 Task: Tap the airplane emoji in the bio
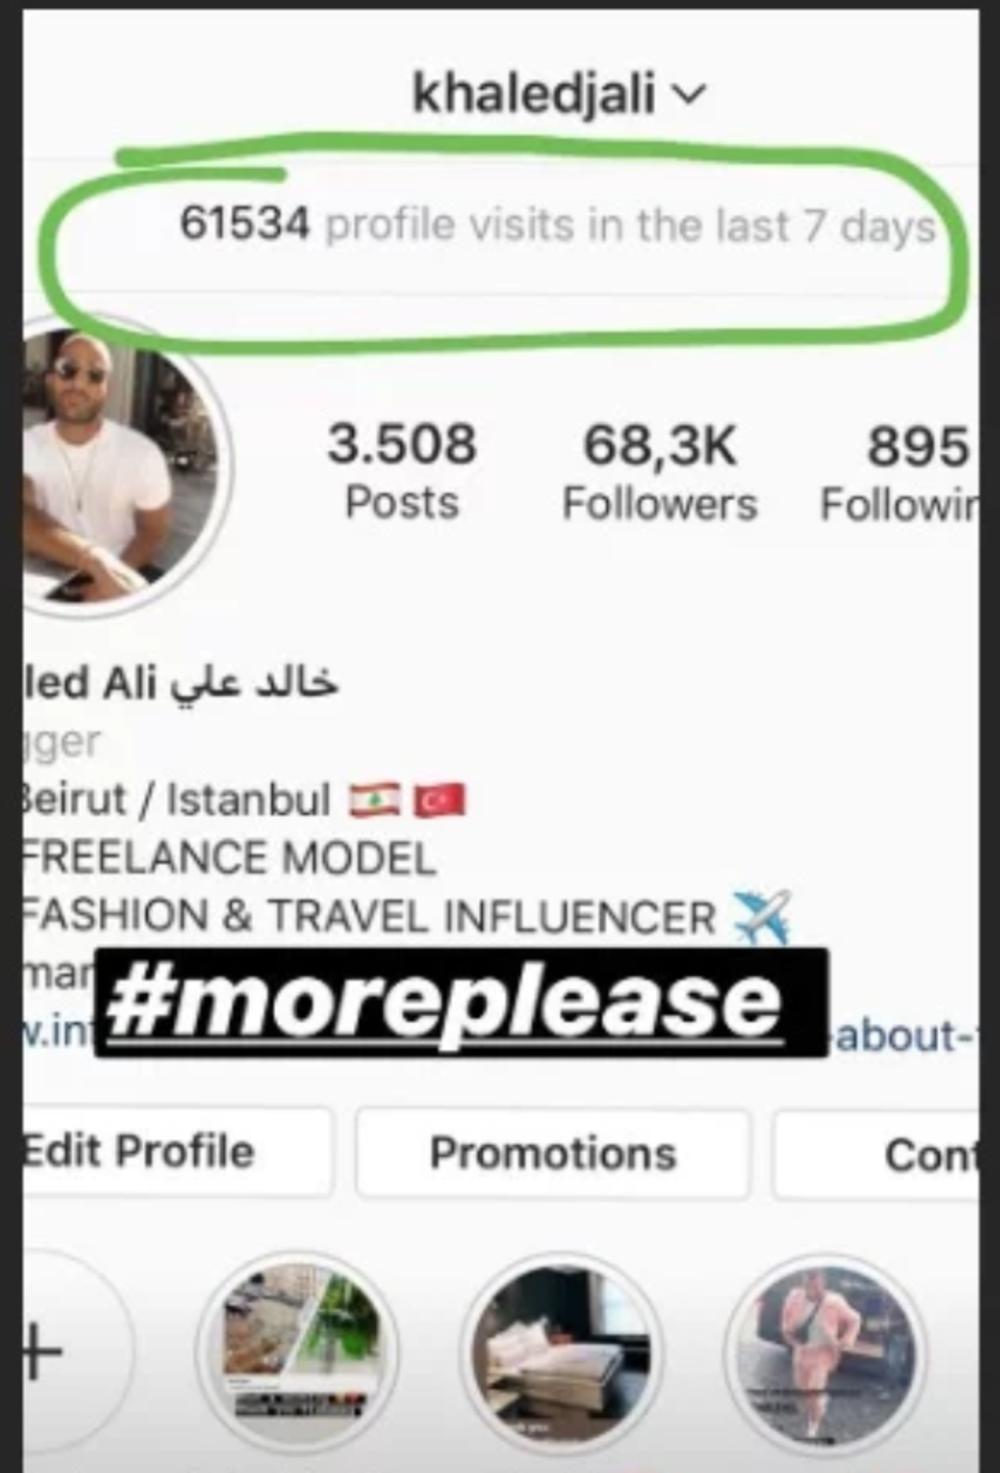coord(762,916)
